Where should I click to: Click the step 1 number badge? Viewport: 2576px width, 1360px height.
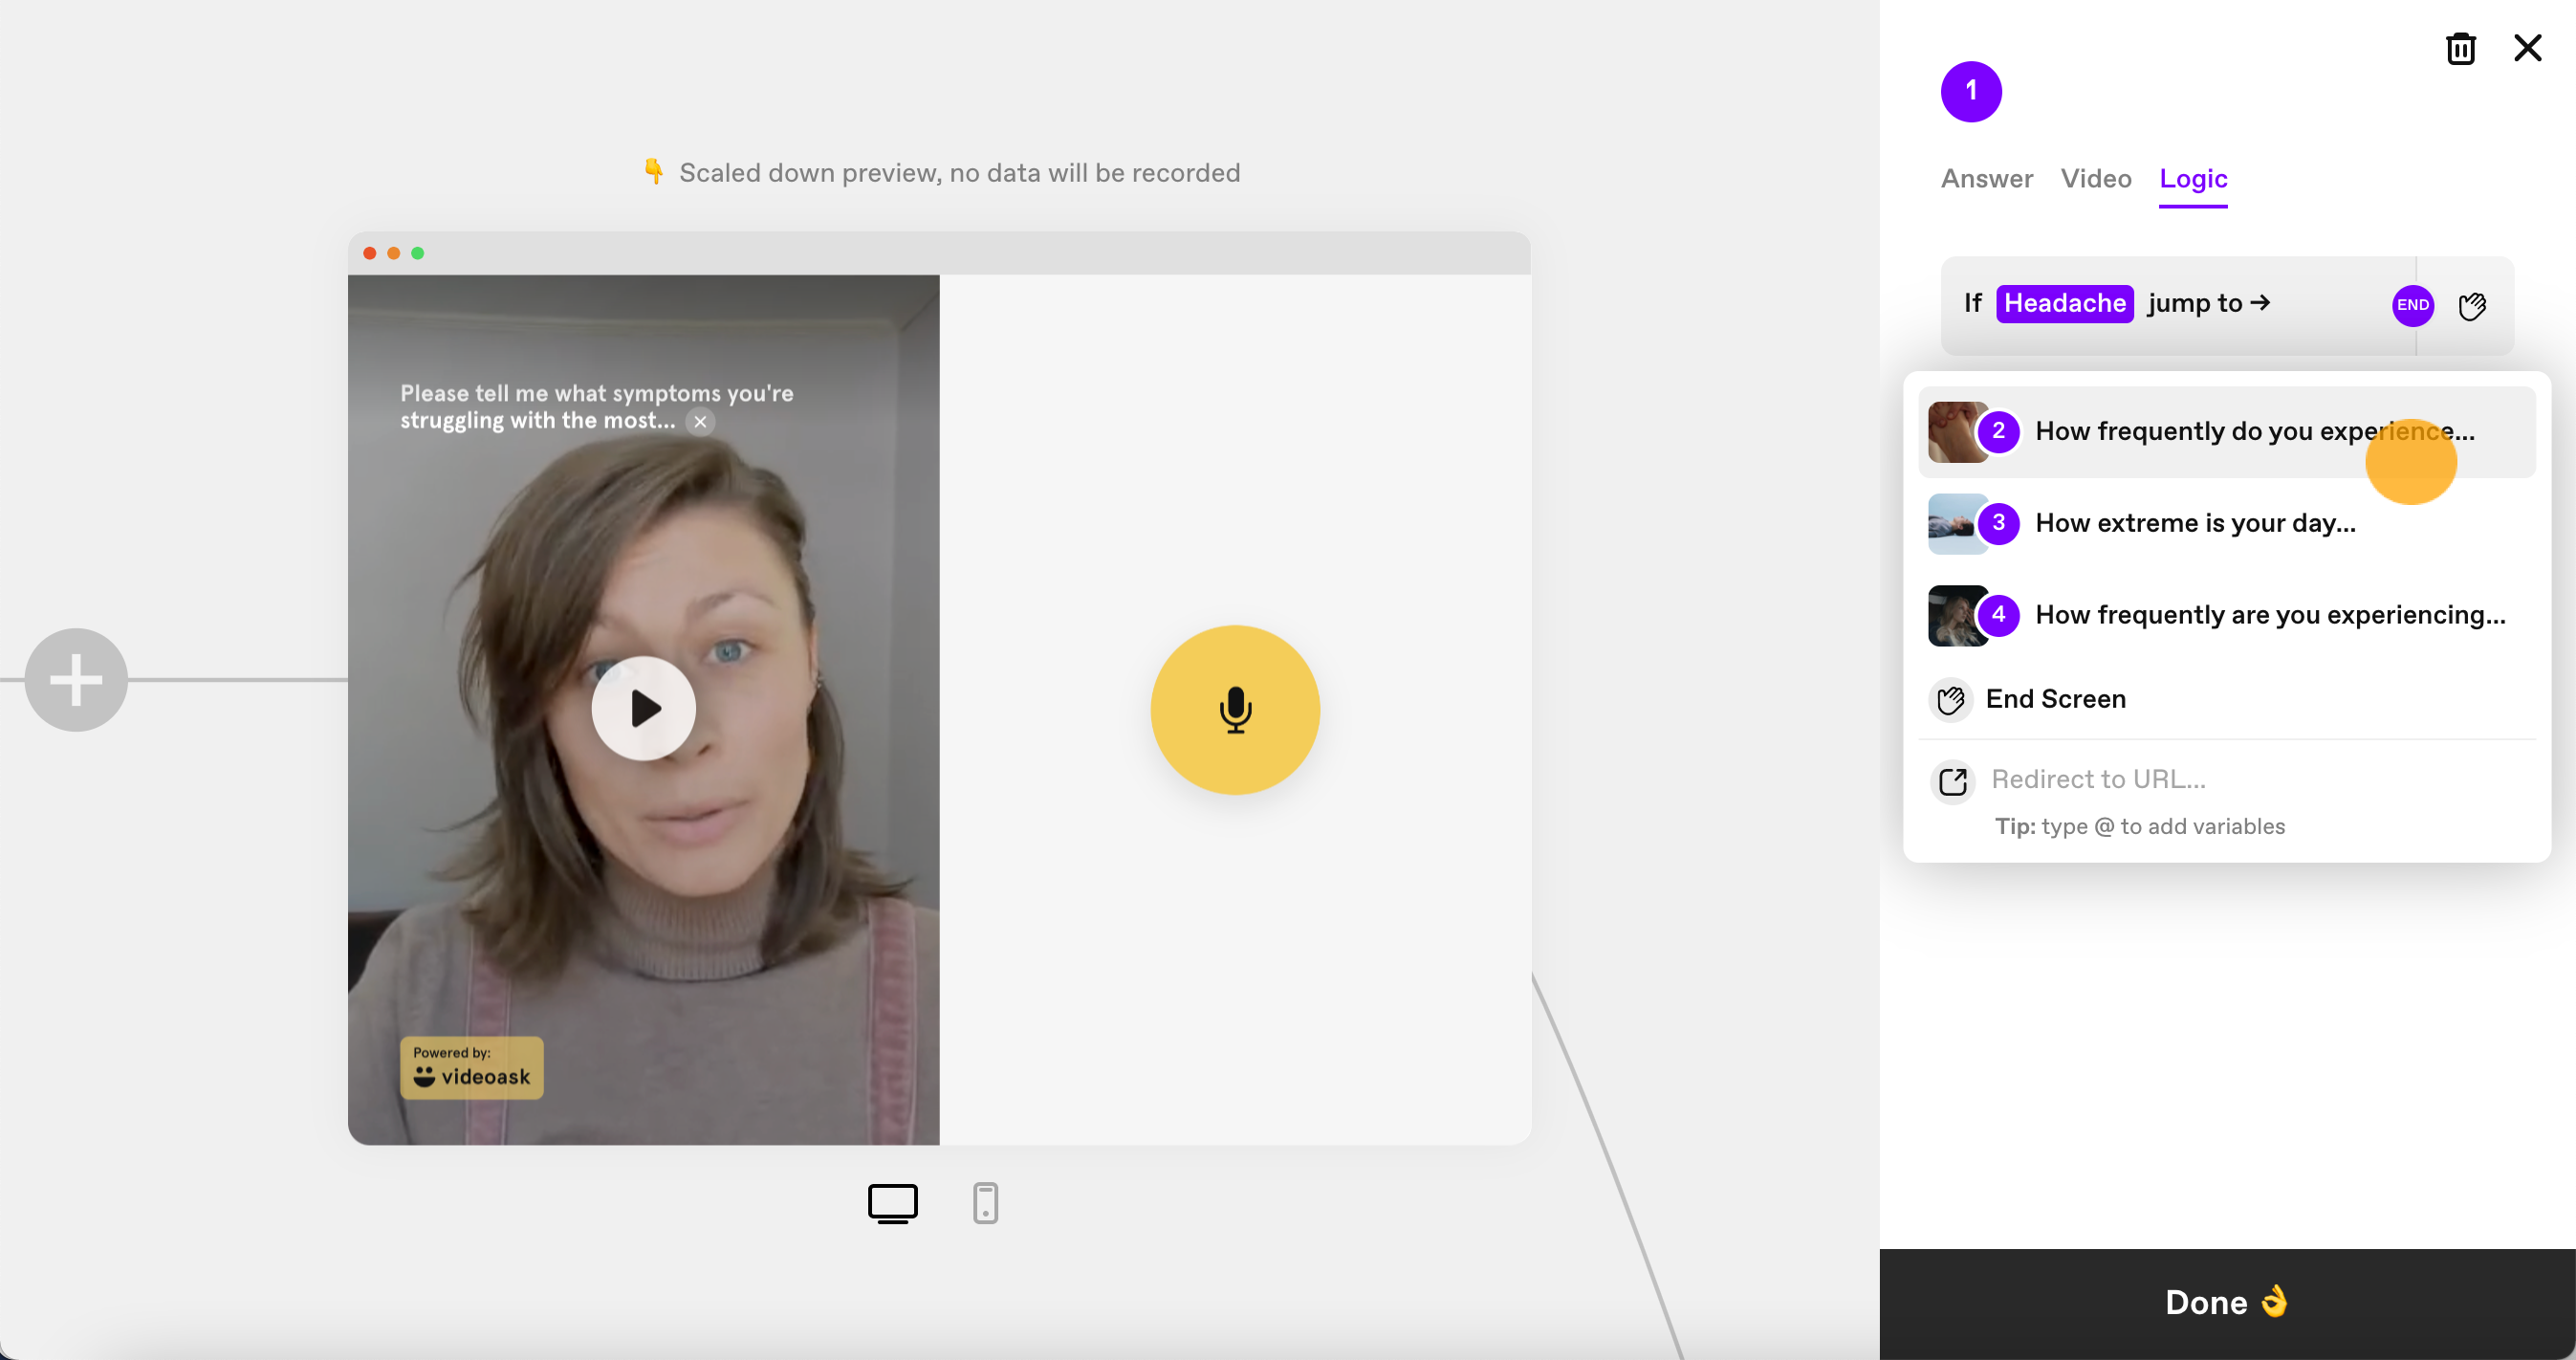(x=1970, y=91)
